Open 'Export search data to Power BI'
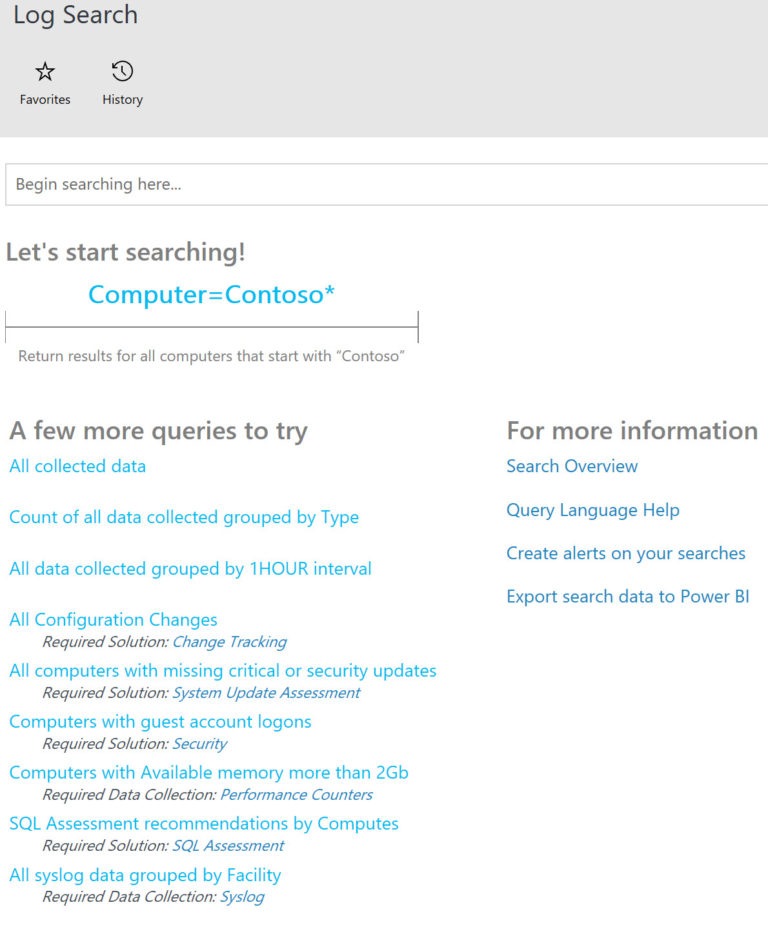This screenshot has width=768, height=936. 628,597
